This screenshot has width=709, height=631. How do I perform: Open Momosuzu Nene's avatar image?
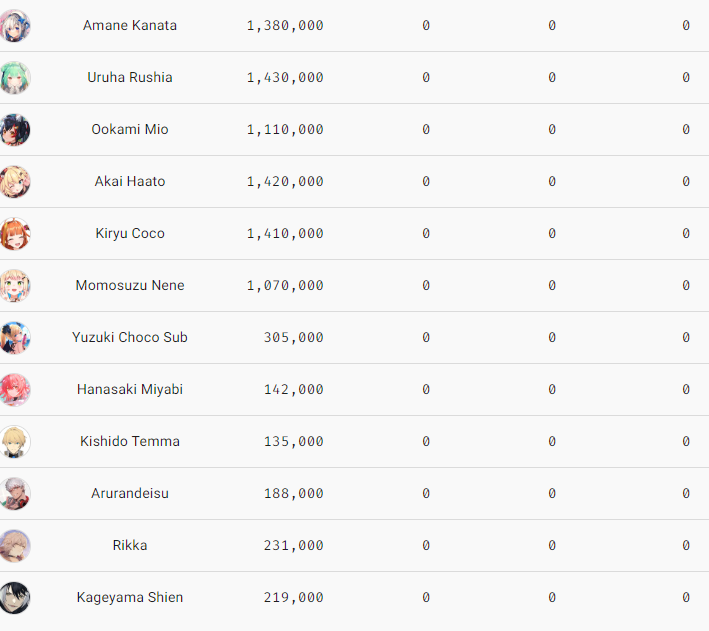(x=15, y=286)
